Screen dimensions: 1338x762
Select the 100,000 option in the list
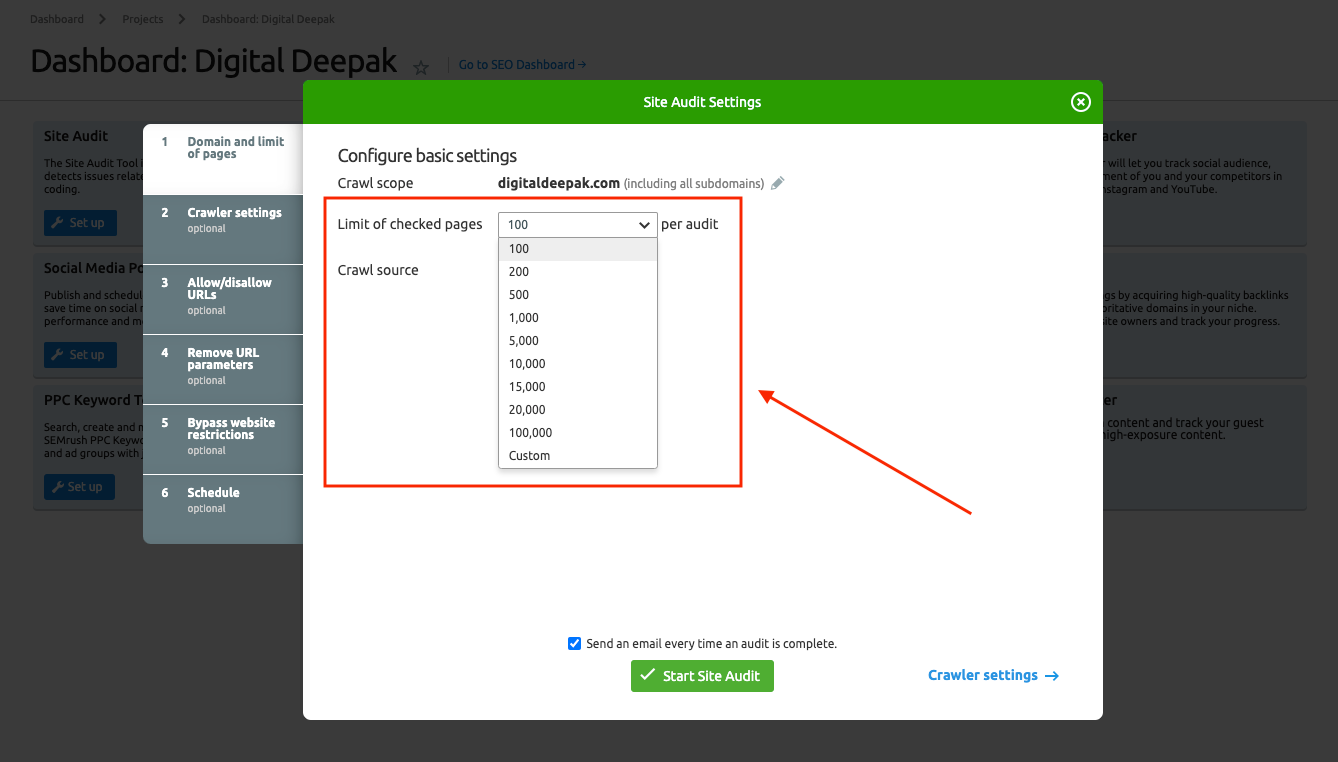point(528,432)
